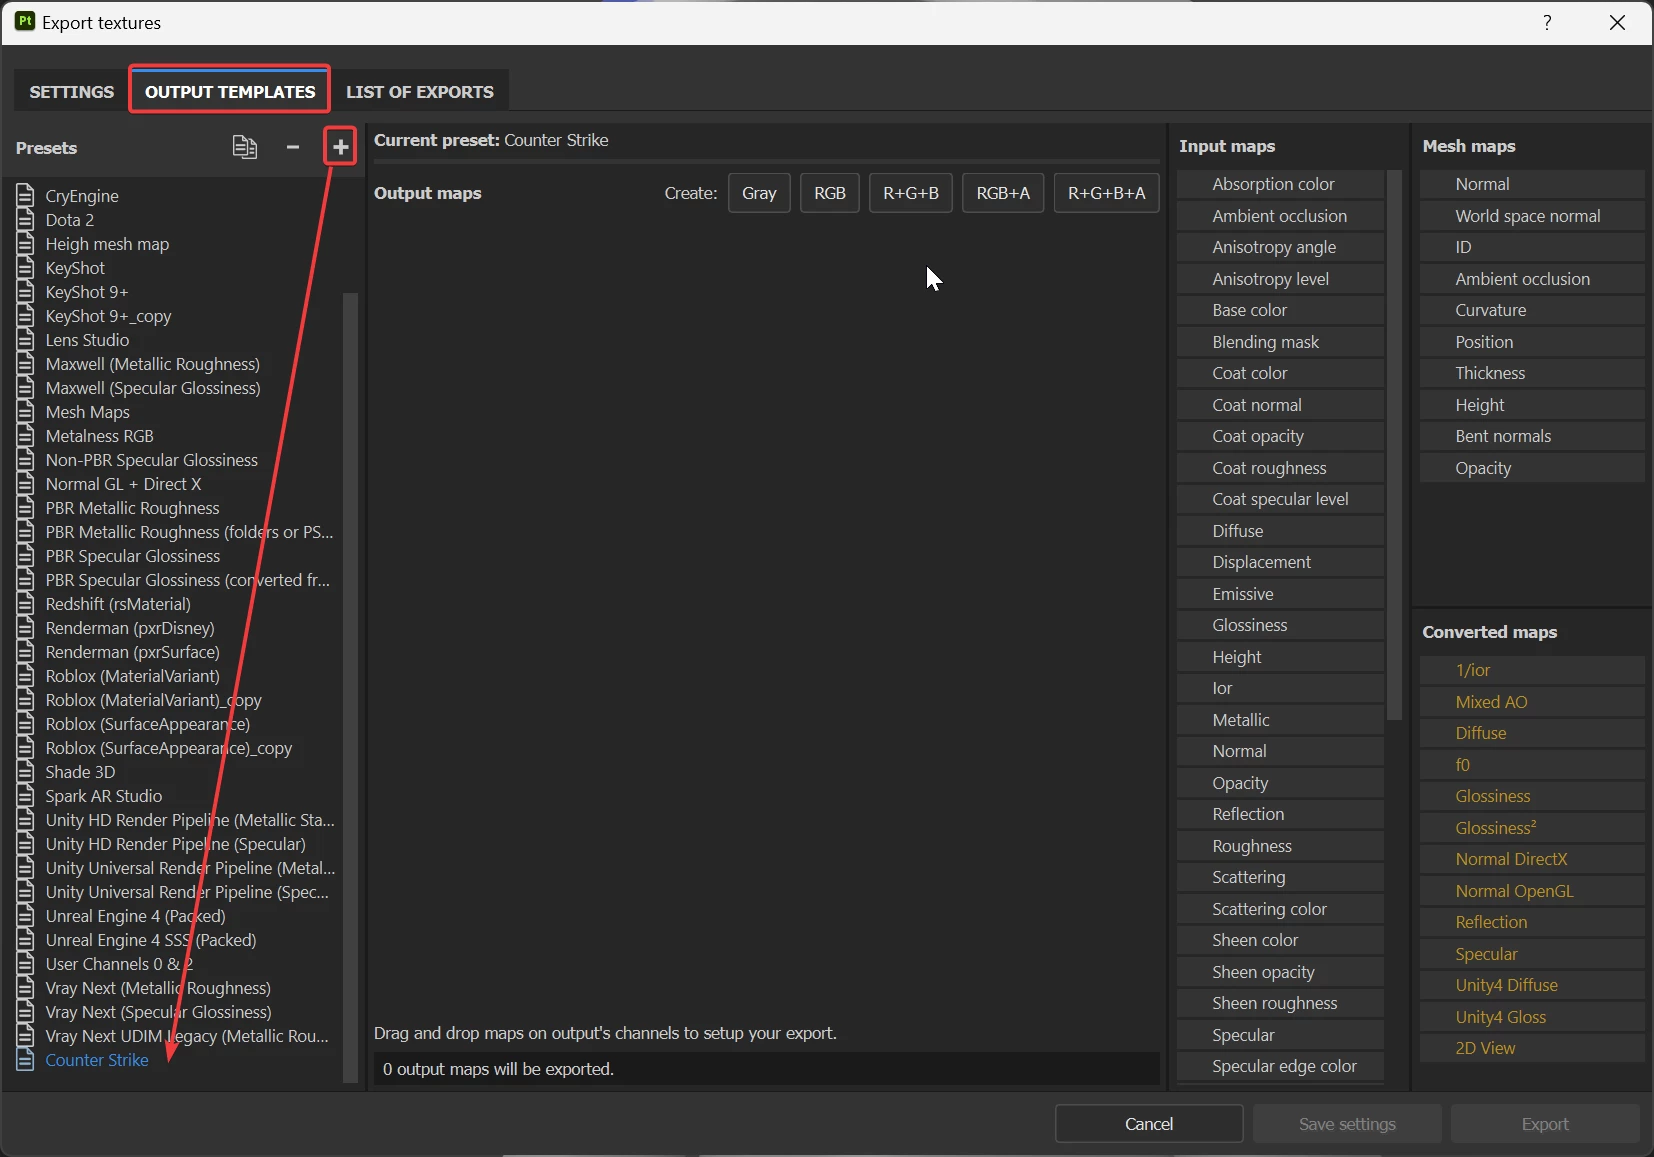Screen dimensions: 1654x1157
Task: Click the Normal OpenGL converted map
Action: coord(1532,891)
